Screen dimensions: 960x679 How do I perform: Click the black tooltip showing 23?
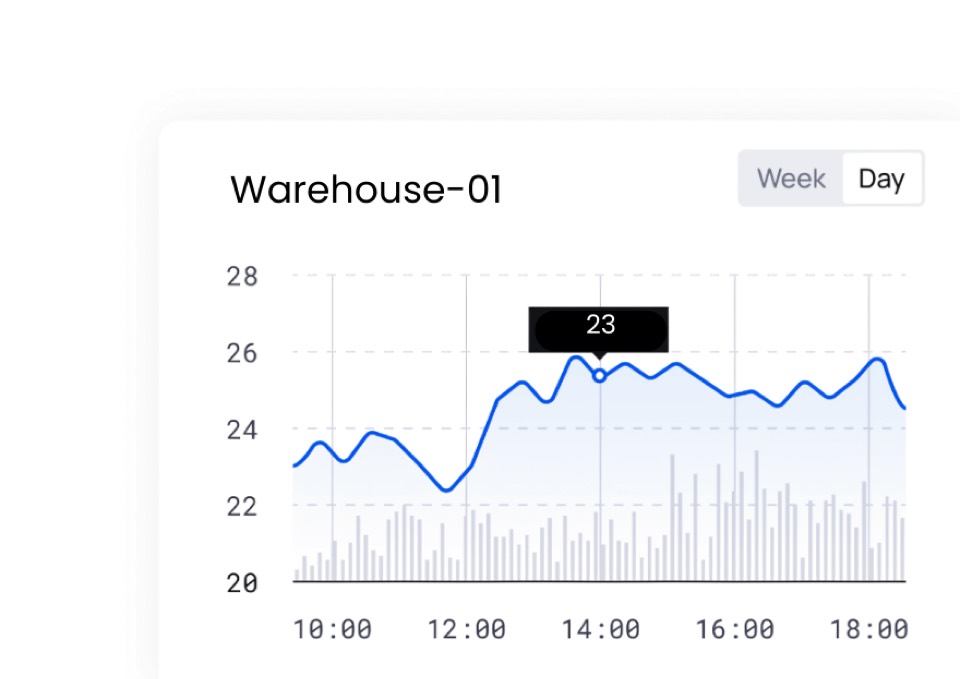[599, 328]
